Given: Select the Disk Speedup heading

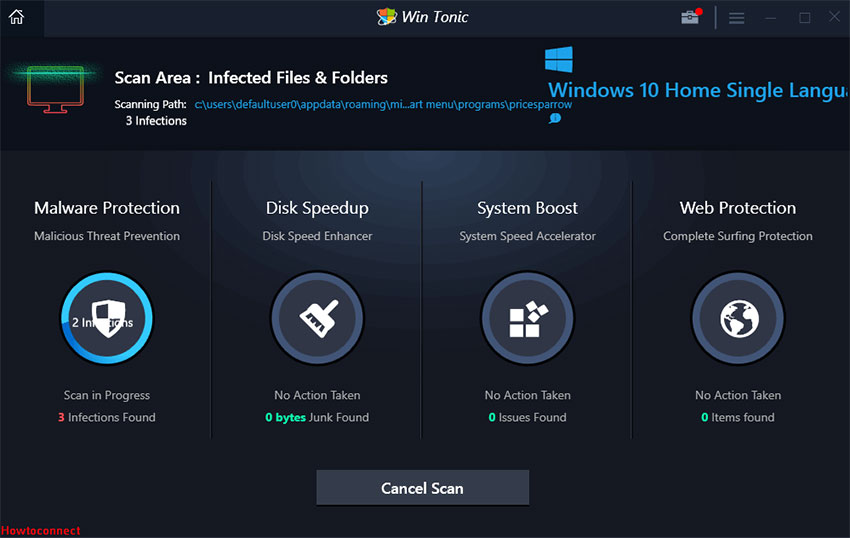Looking at the screenshot, I should [x=317, y=208].
